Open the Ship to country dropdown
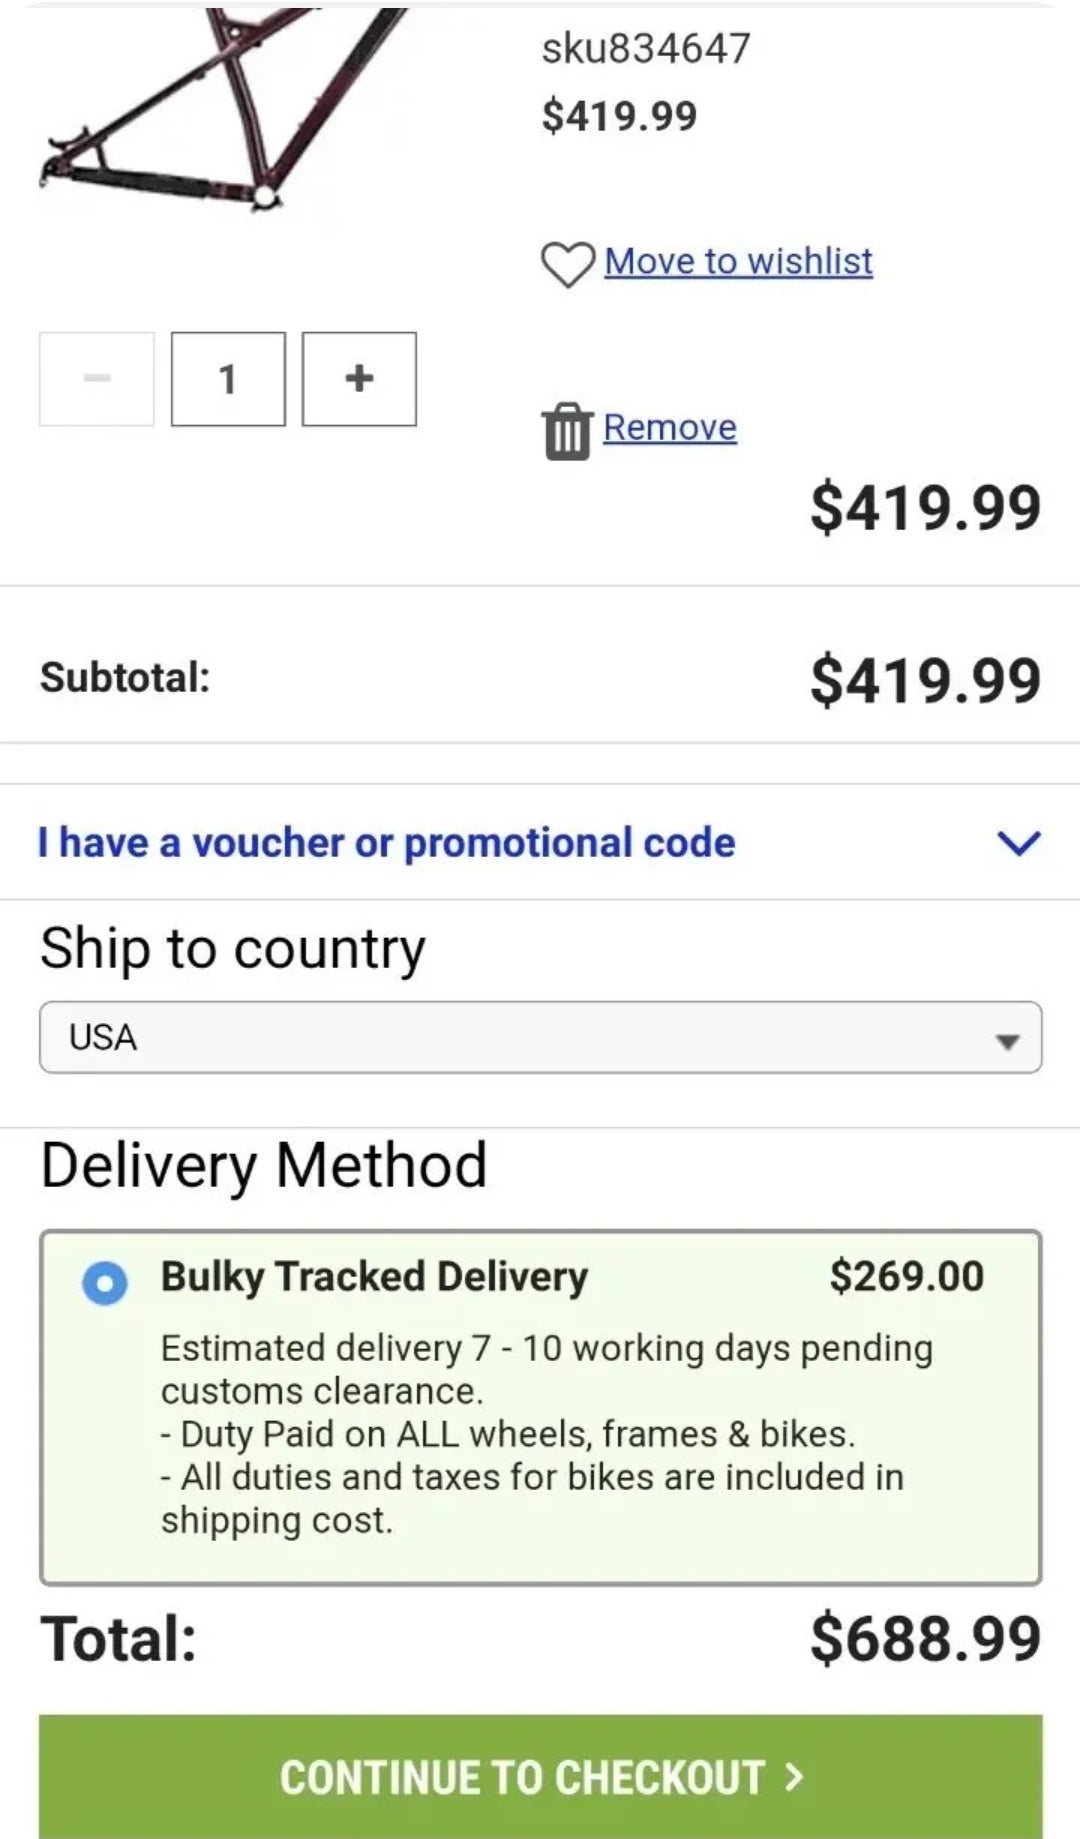This screenshot has height=1839, width=1080. 540,1037
